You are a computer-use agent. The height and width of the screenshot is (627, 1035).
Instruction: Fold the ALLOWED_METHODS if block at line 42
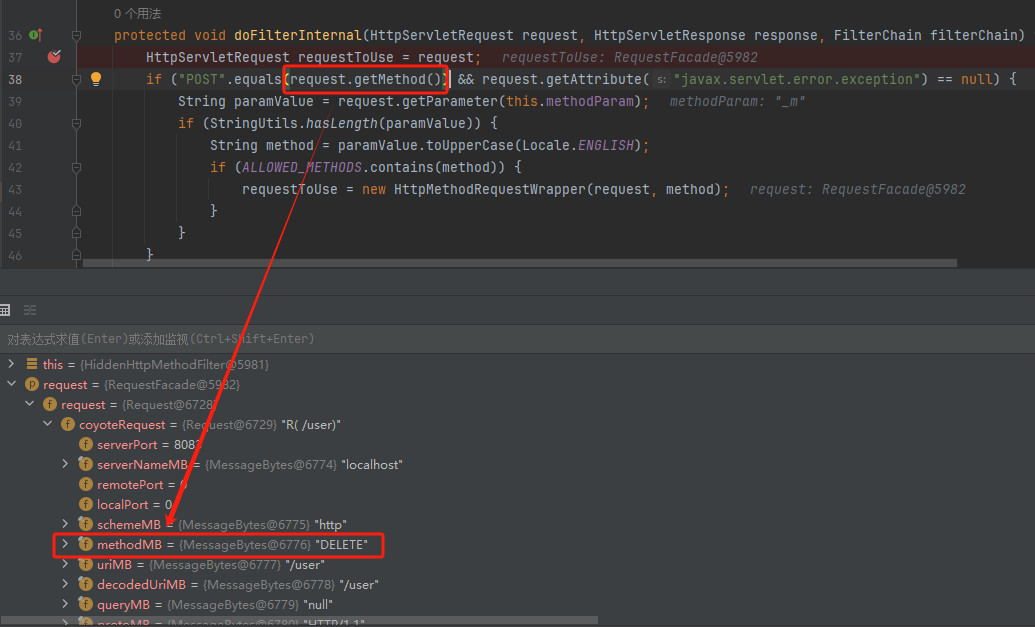77,168
